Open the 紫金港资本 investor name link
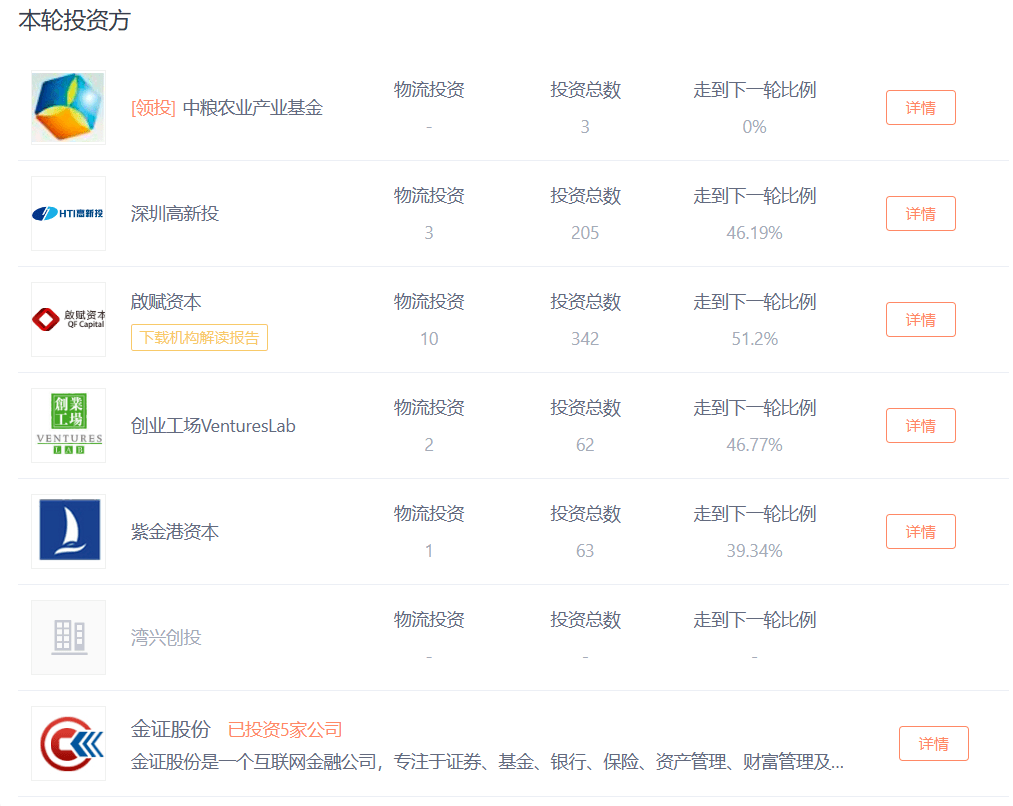Screen dimensions: 1013x806 point(174,532)
